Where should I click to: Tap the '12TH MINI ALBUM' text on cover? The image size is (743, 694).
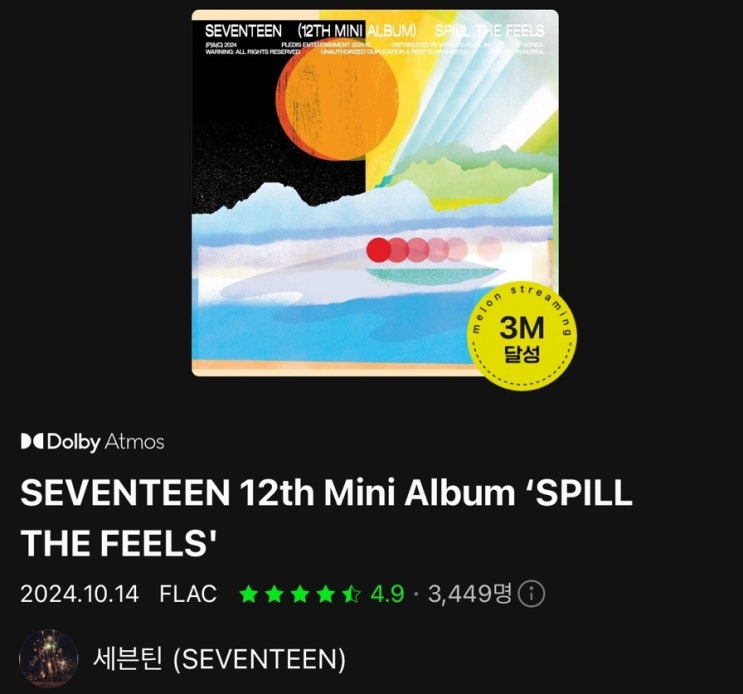[357, 31]
